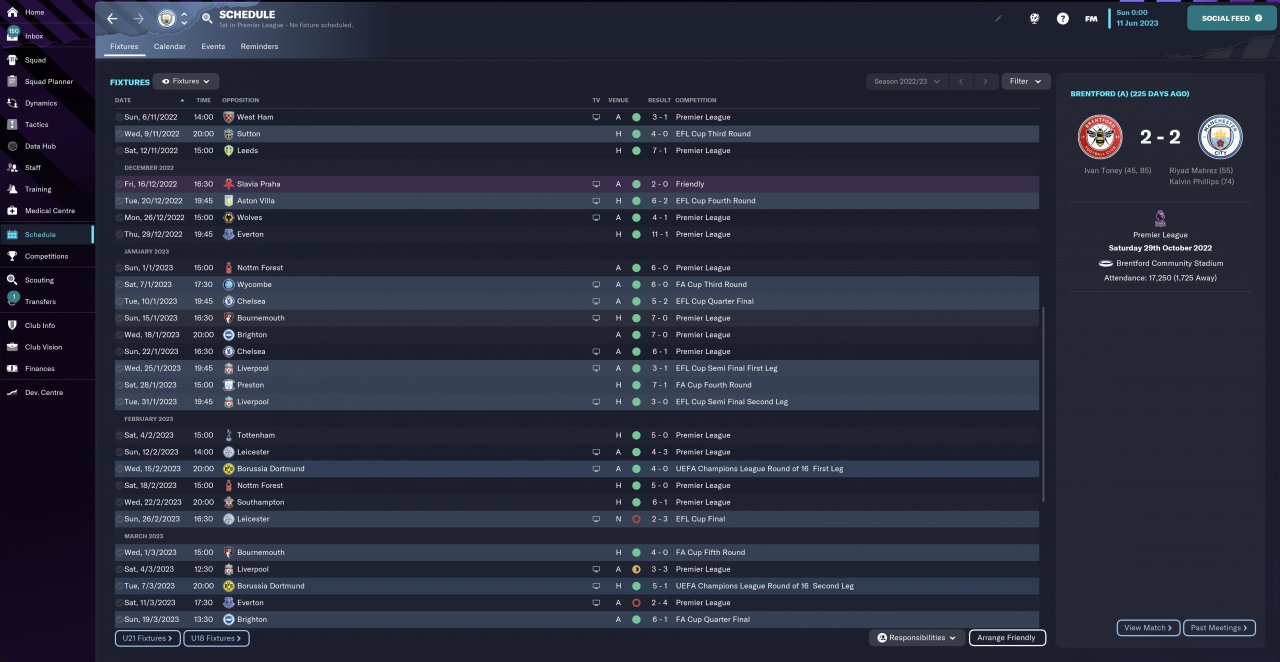The image size is (1280, 662).
Task: Toggle the circle beside Sun, 6/11/2022 fixture
Action: point(119,117)
